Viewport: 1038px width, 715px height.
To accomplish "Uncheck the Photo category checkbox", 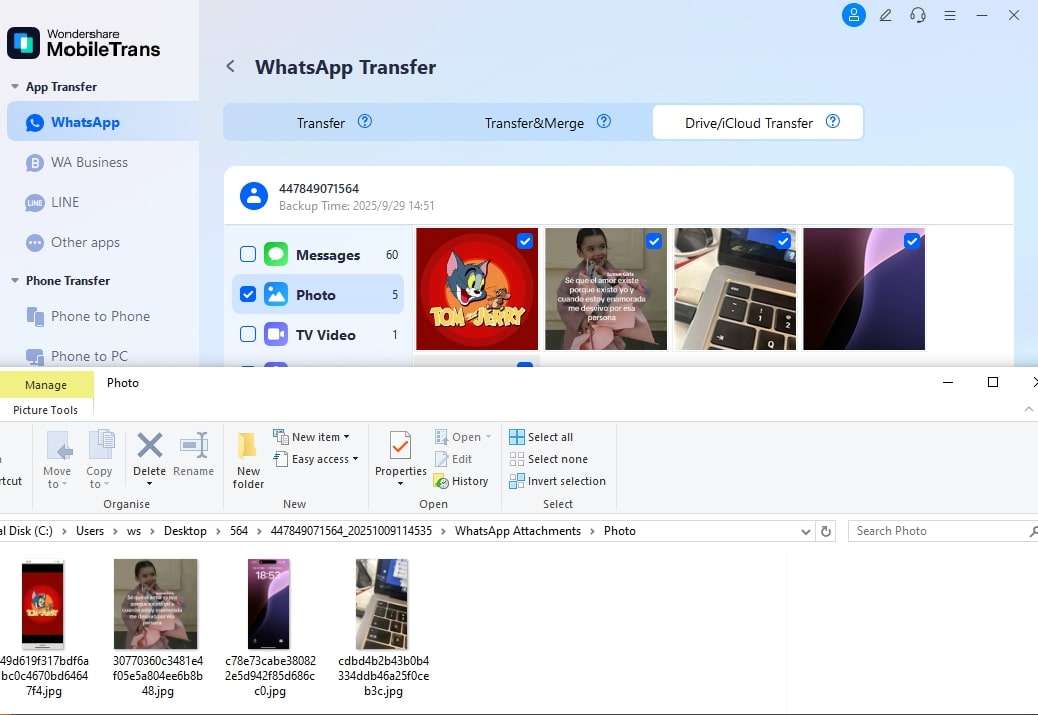I will pyautogui.click(x=248, y=295).
